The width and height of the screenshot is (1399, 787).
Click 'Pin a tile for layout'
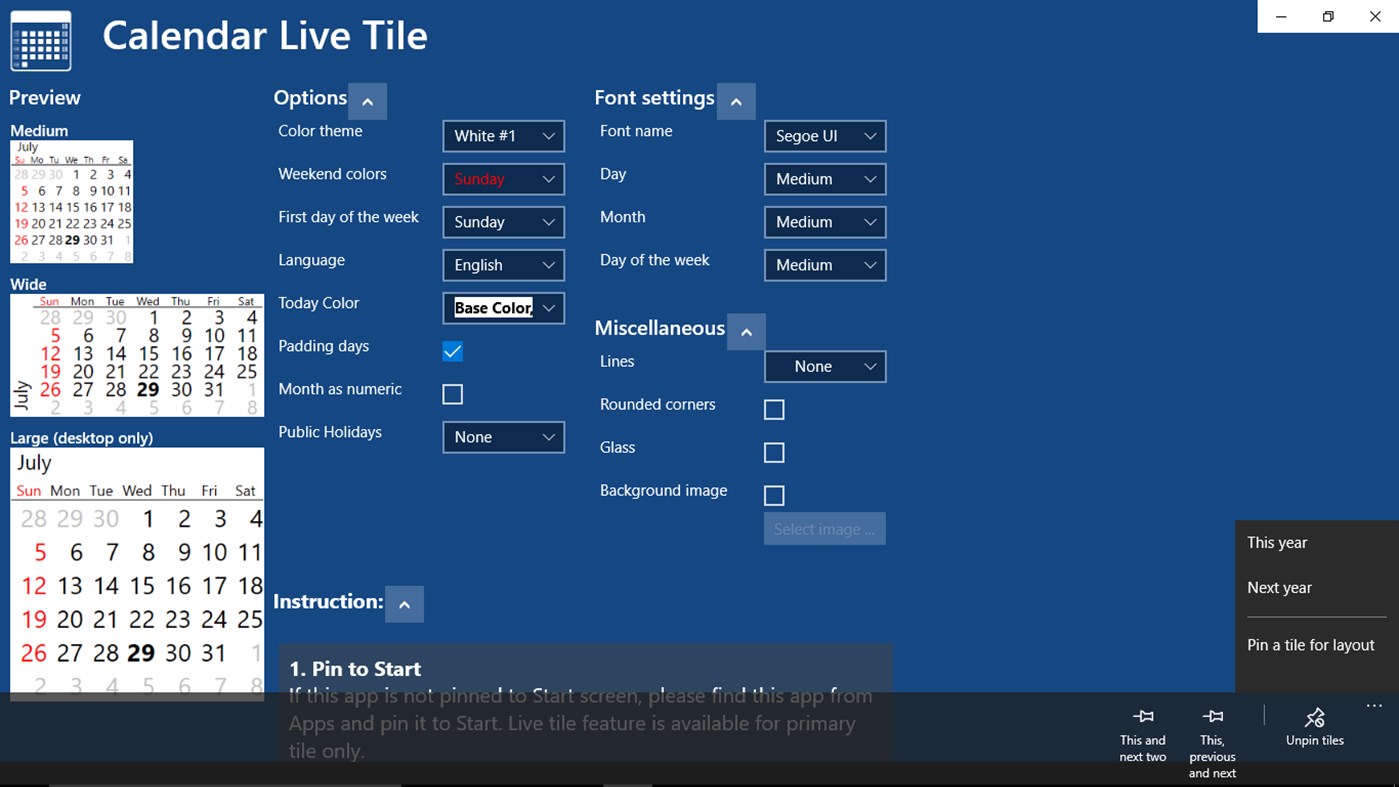pos(1310,644)
